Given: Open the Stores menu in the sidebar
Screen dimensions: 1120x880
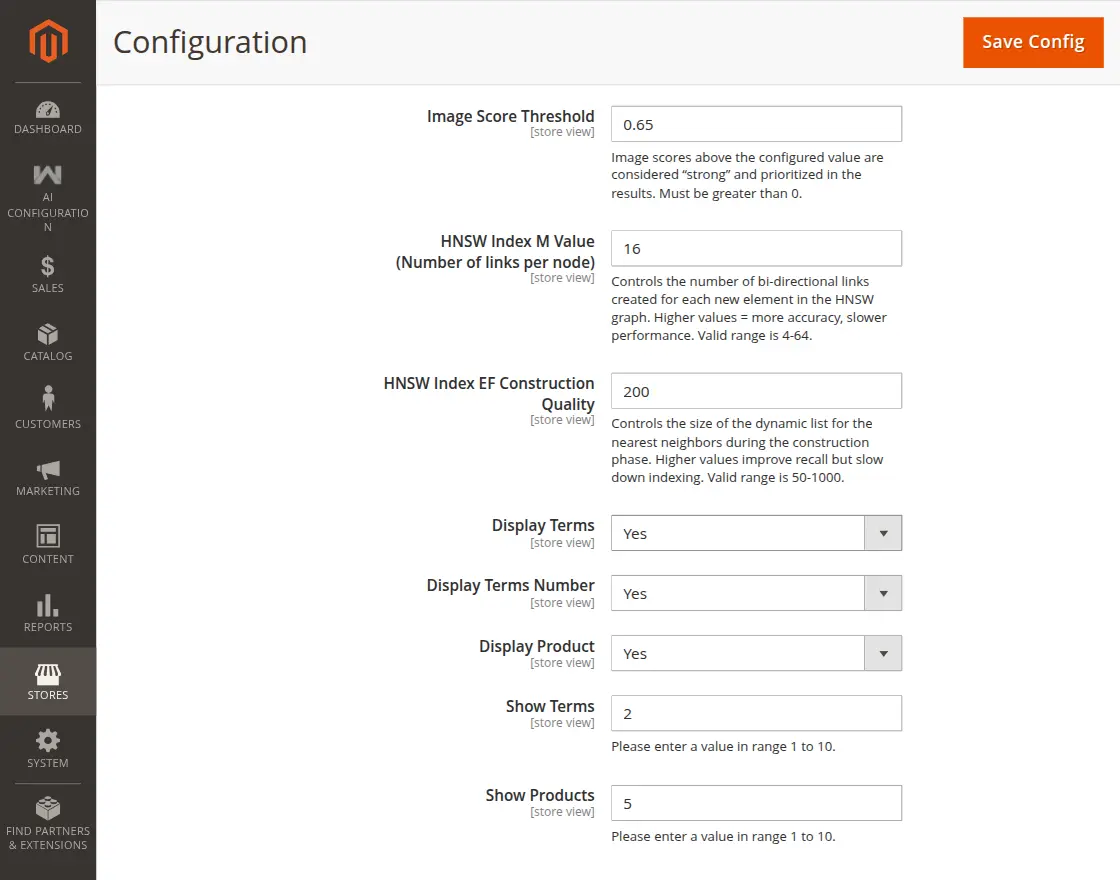Looking at the screenshot, I should 47,675.
